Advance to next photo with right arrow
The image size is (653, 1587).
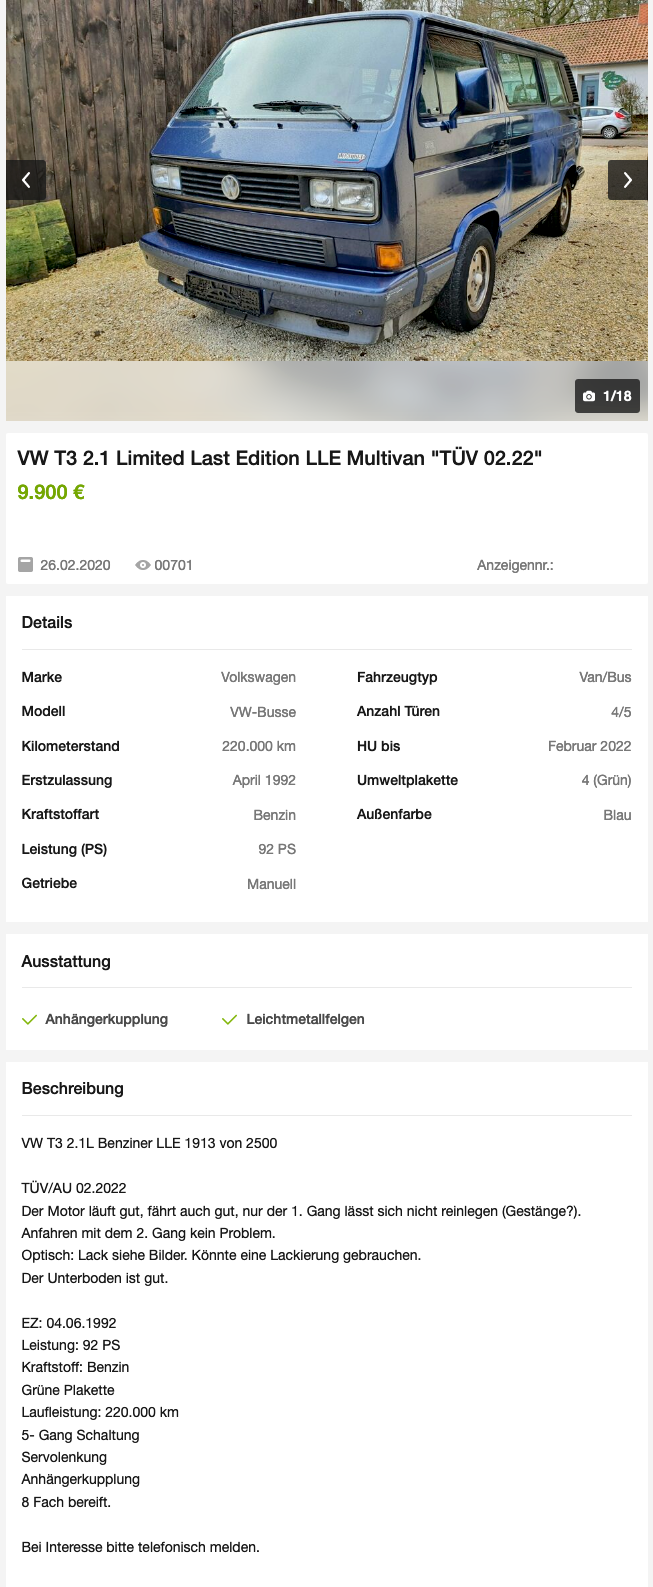coord(627,180)
